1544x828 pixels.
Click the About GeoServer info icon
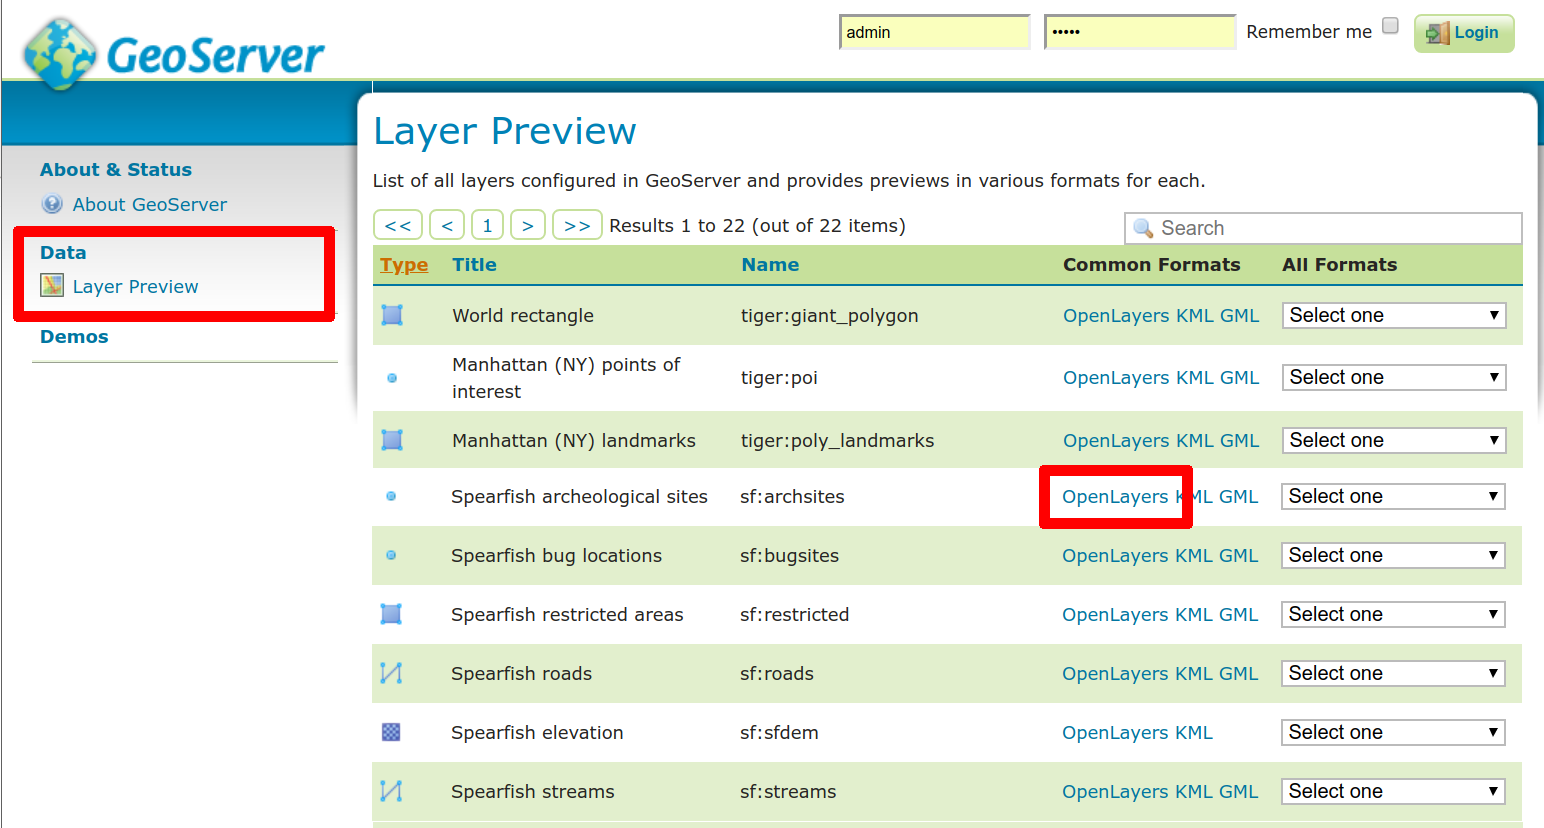(x=52, y=204)
